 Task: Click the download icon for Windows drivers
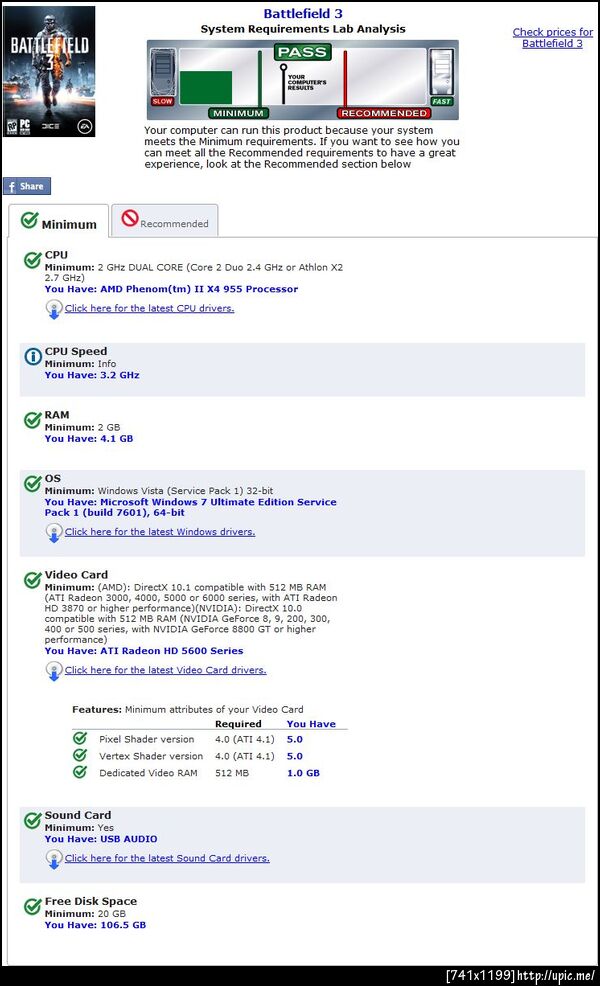pyautogui.click(x=54, y=533)
